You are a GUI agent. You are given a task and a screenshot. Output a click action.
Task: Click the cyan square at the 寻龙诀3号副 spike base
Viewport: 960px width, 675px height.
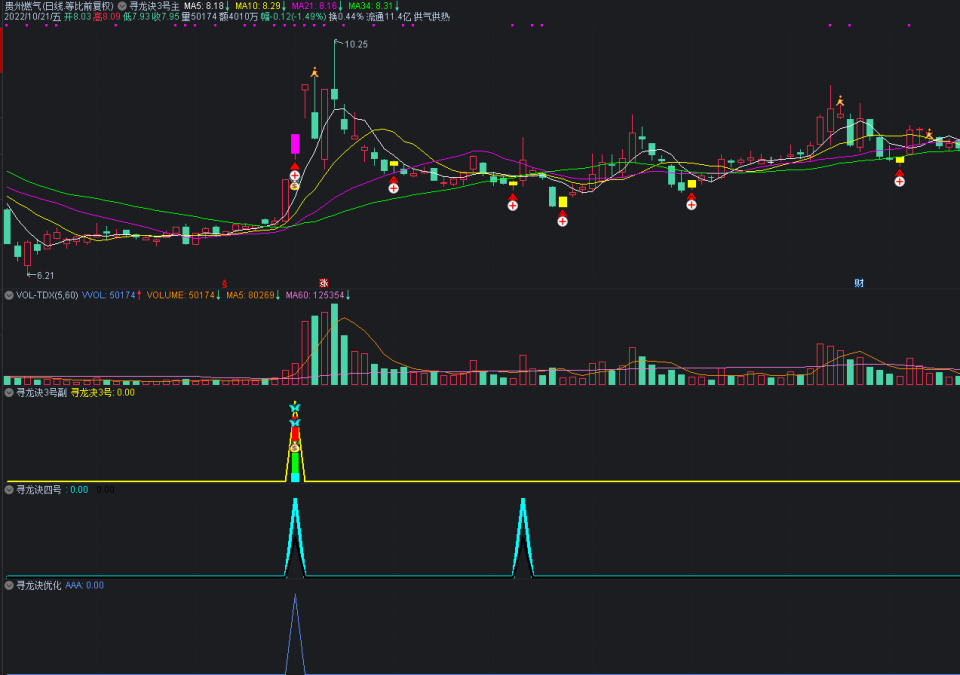(295, 477)
